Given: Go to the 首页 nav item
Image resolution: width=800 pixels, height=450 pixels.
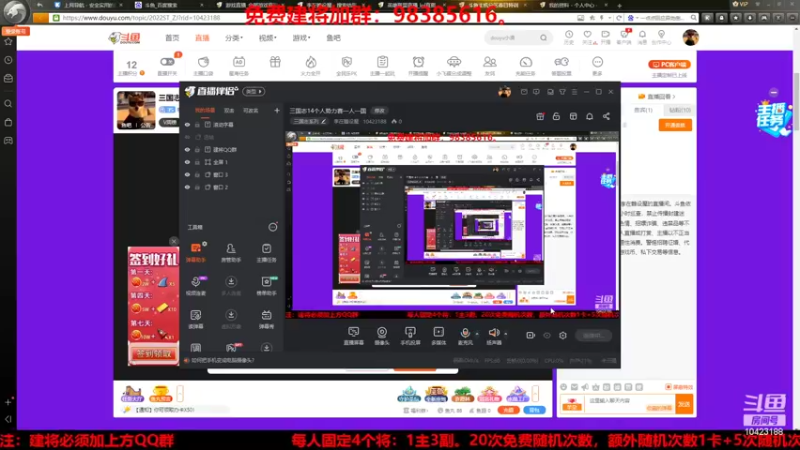Looking at the screenshot, I should [x=172, y=38].
